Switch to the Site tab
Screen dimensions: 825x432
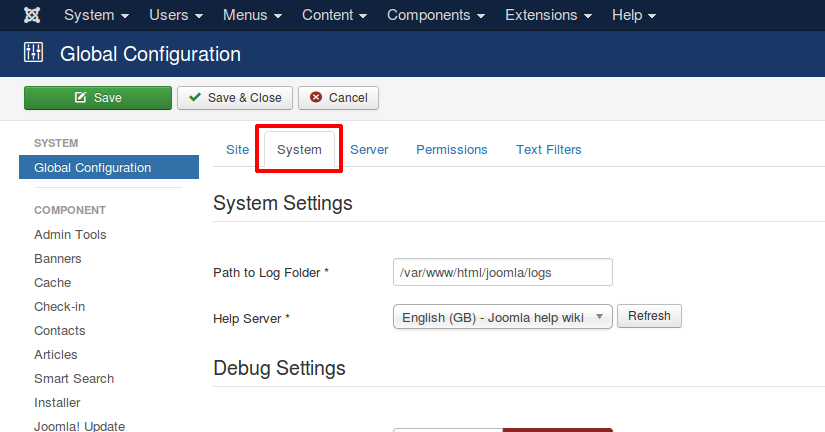[237, 150]
